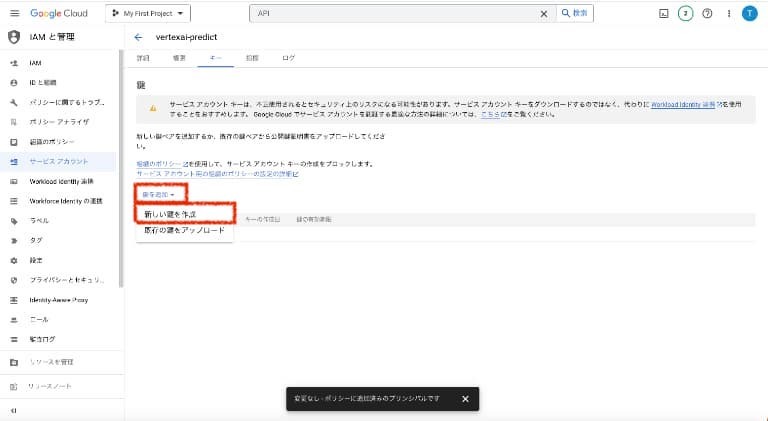Choose 新しい鍵を作成 from the dropdown menu
This screenshot has width=768, height=421.
click(185, 214)
